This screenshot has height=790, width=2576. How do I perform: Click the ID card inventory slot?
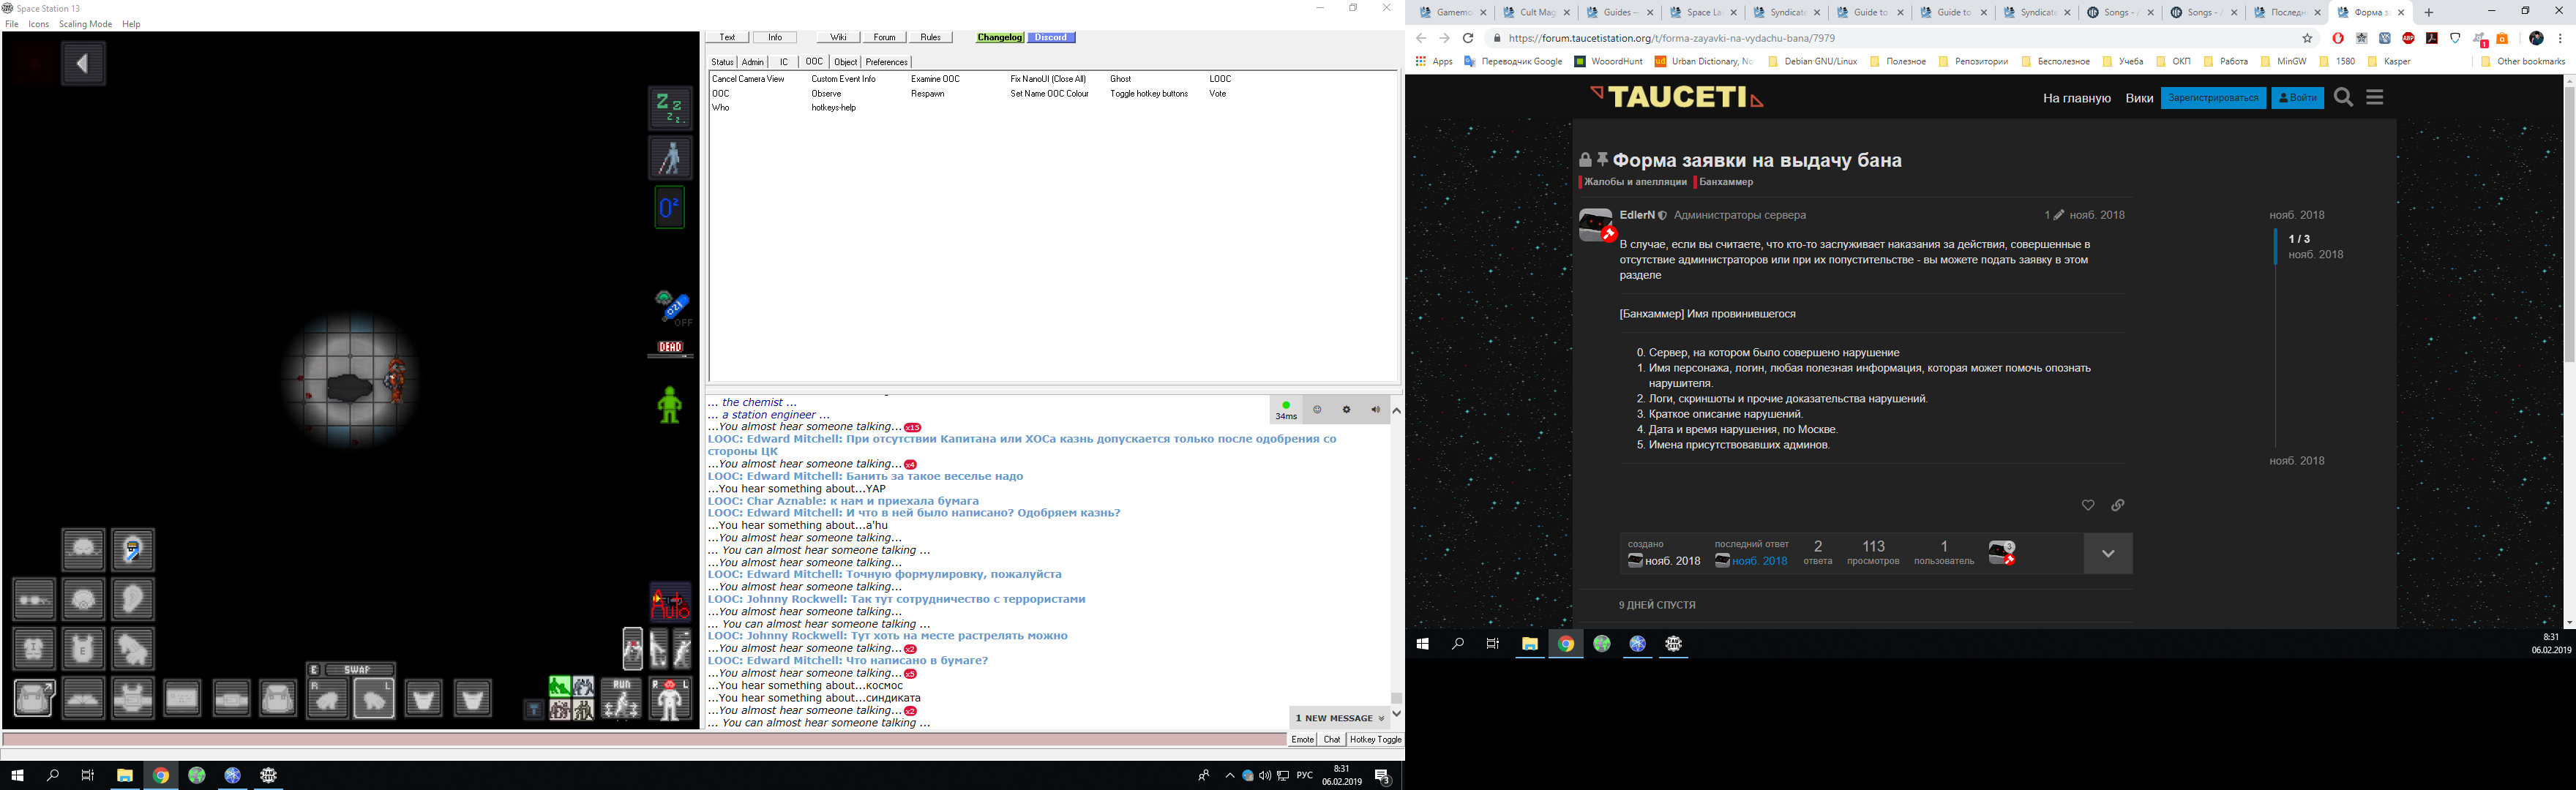point(182,698)
